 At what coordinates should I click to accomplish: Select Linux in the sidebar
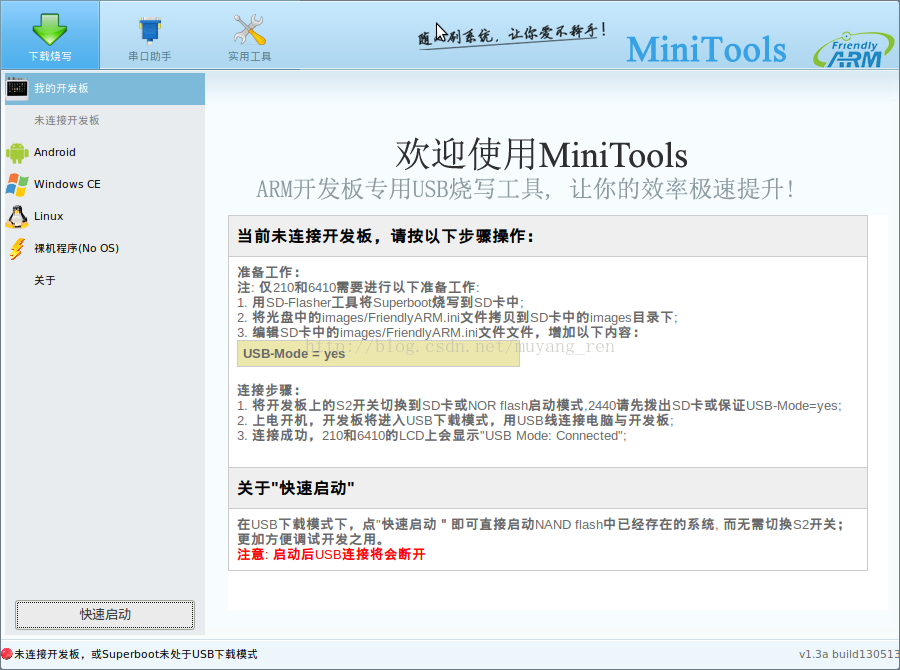105,216
